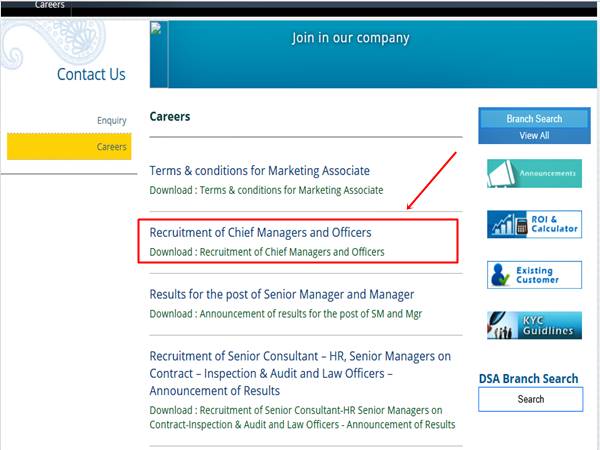The width and height of the screenshot is (600, 450).
Task: Open Terms & conditions for Marketing Associate heading
Action: click(x=259, y=171)
